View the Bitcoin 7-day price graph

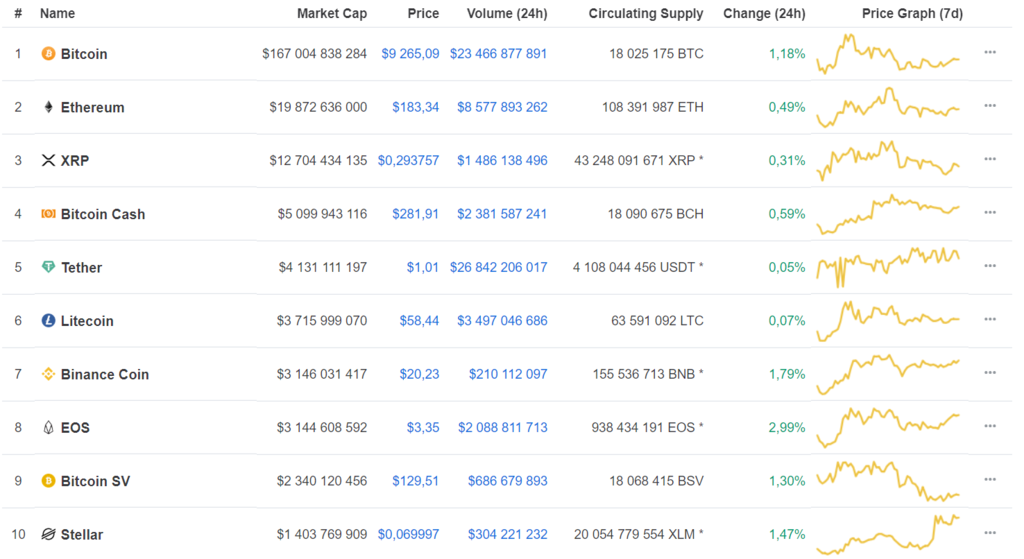click(x=888, y=54)
